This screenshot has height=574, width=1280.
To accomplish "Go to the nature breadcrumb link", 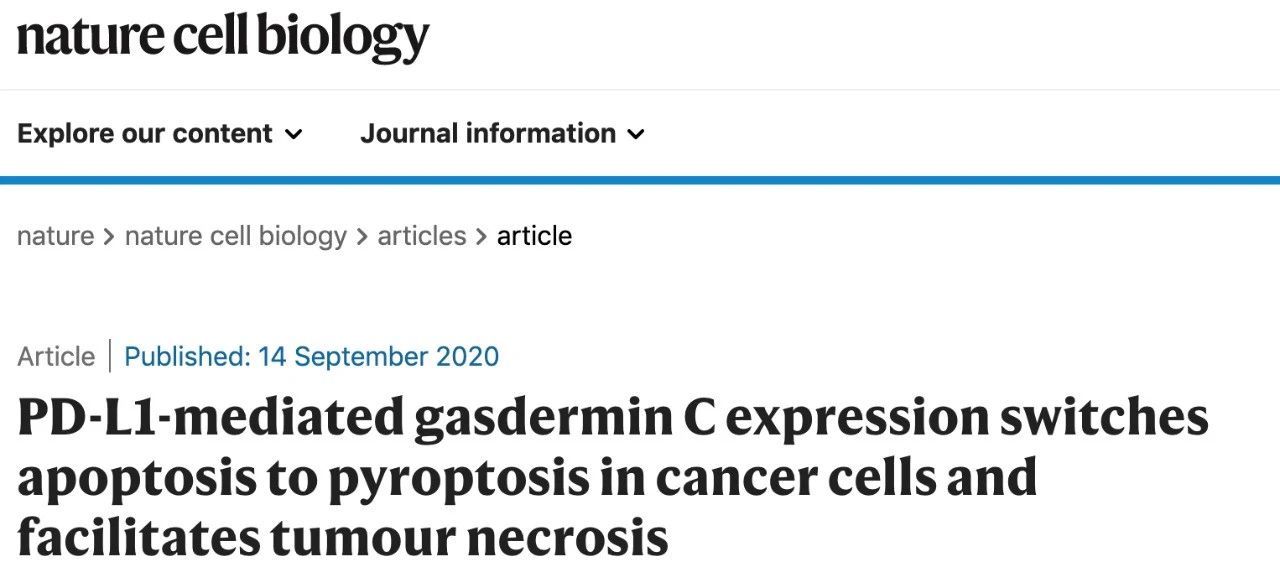I will 56,236.
